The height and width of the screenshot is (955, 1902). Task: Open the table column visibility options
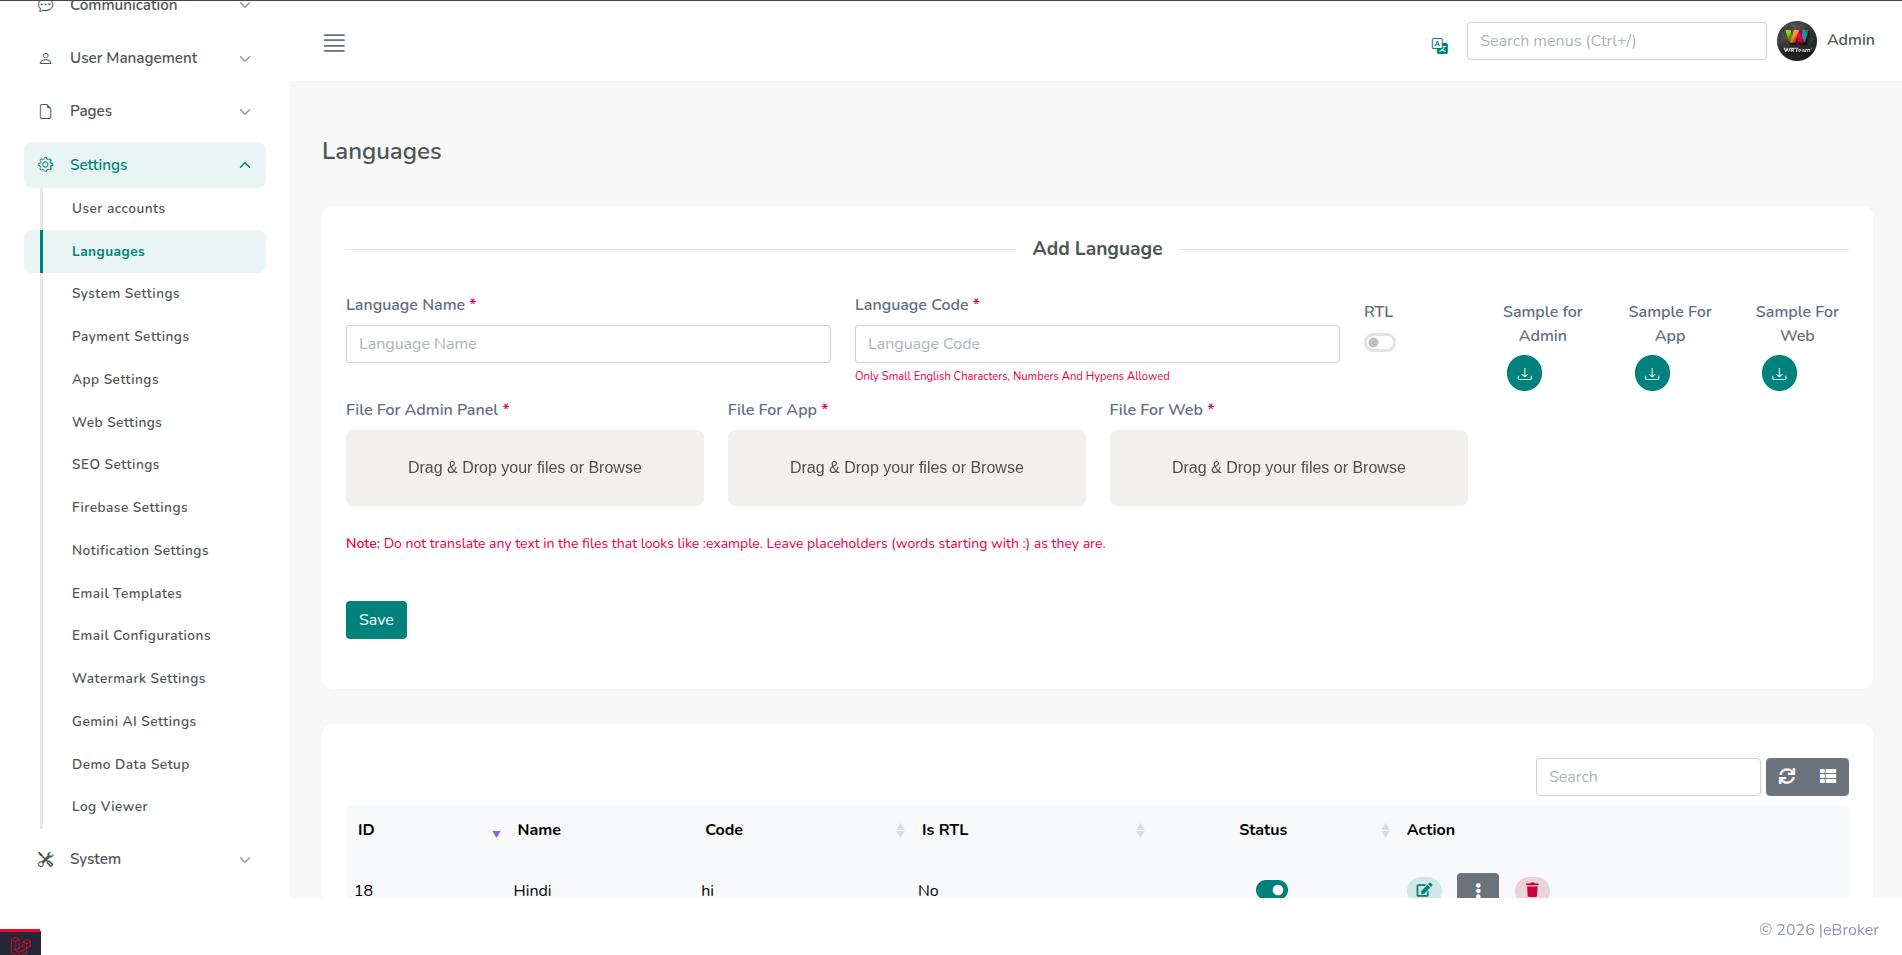point(1828,776)
